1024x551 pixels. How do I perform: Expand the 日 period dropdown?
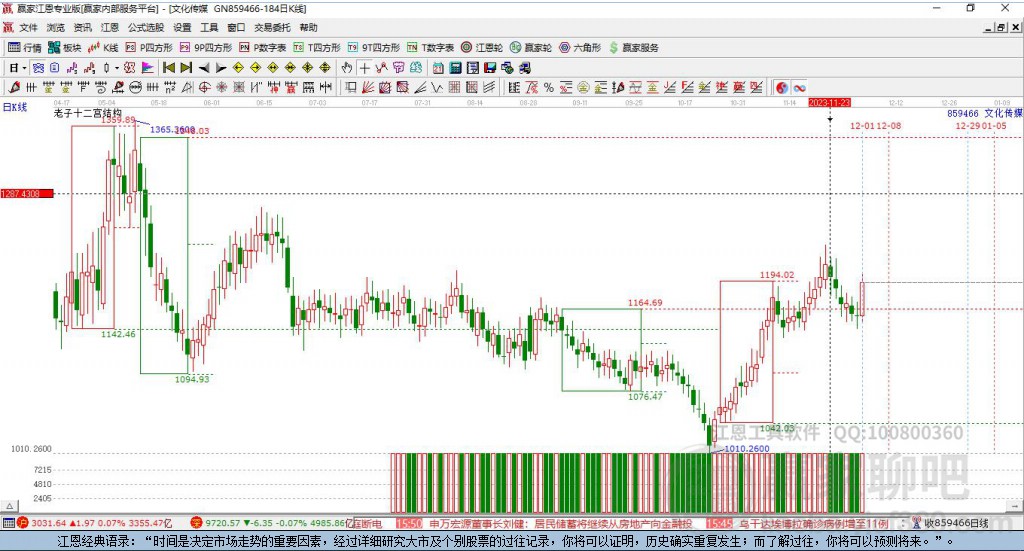pos(16,67)
